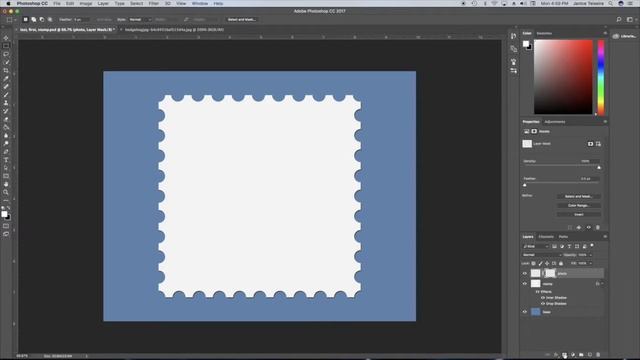Click the Add a layer style fx icon

556,355
